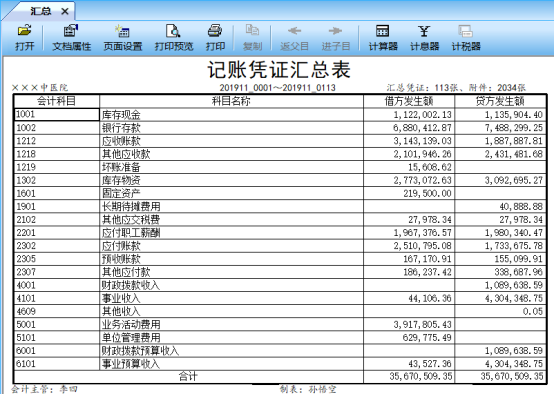Select the 固定资产 debit amount 219,500.00
Image resolution: width=554 pixels, height=395 pixels.
click(x=409, y=193)
